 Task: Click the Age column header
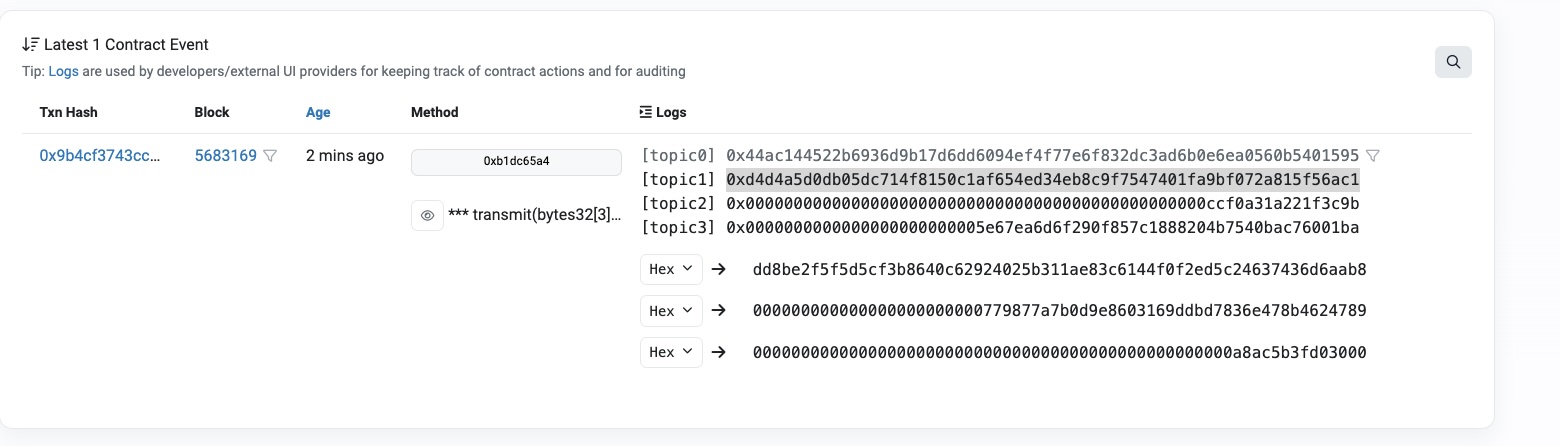[x=318, y=112]
